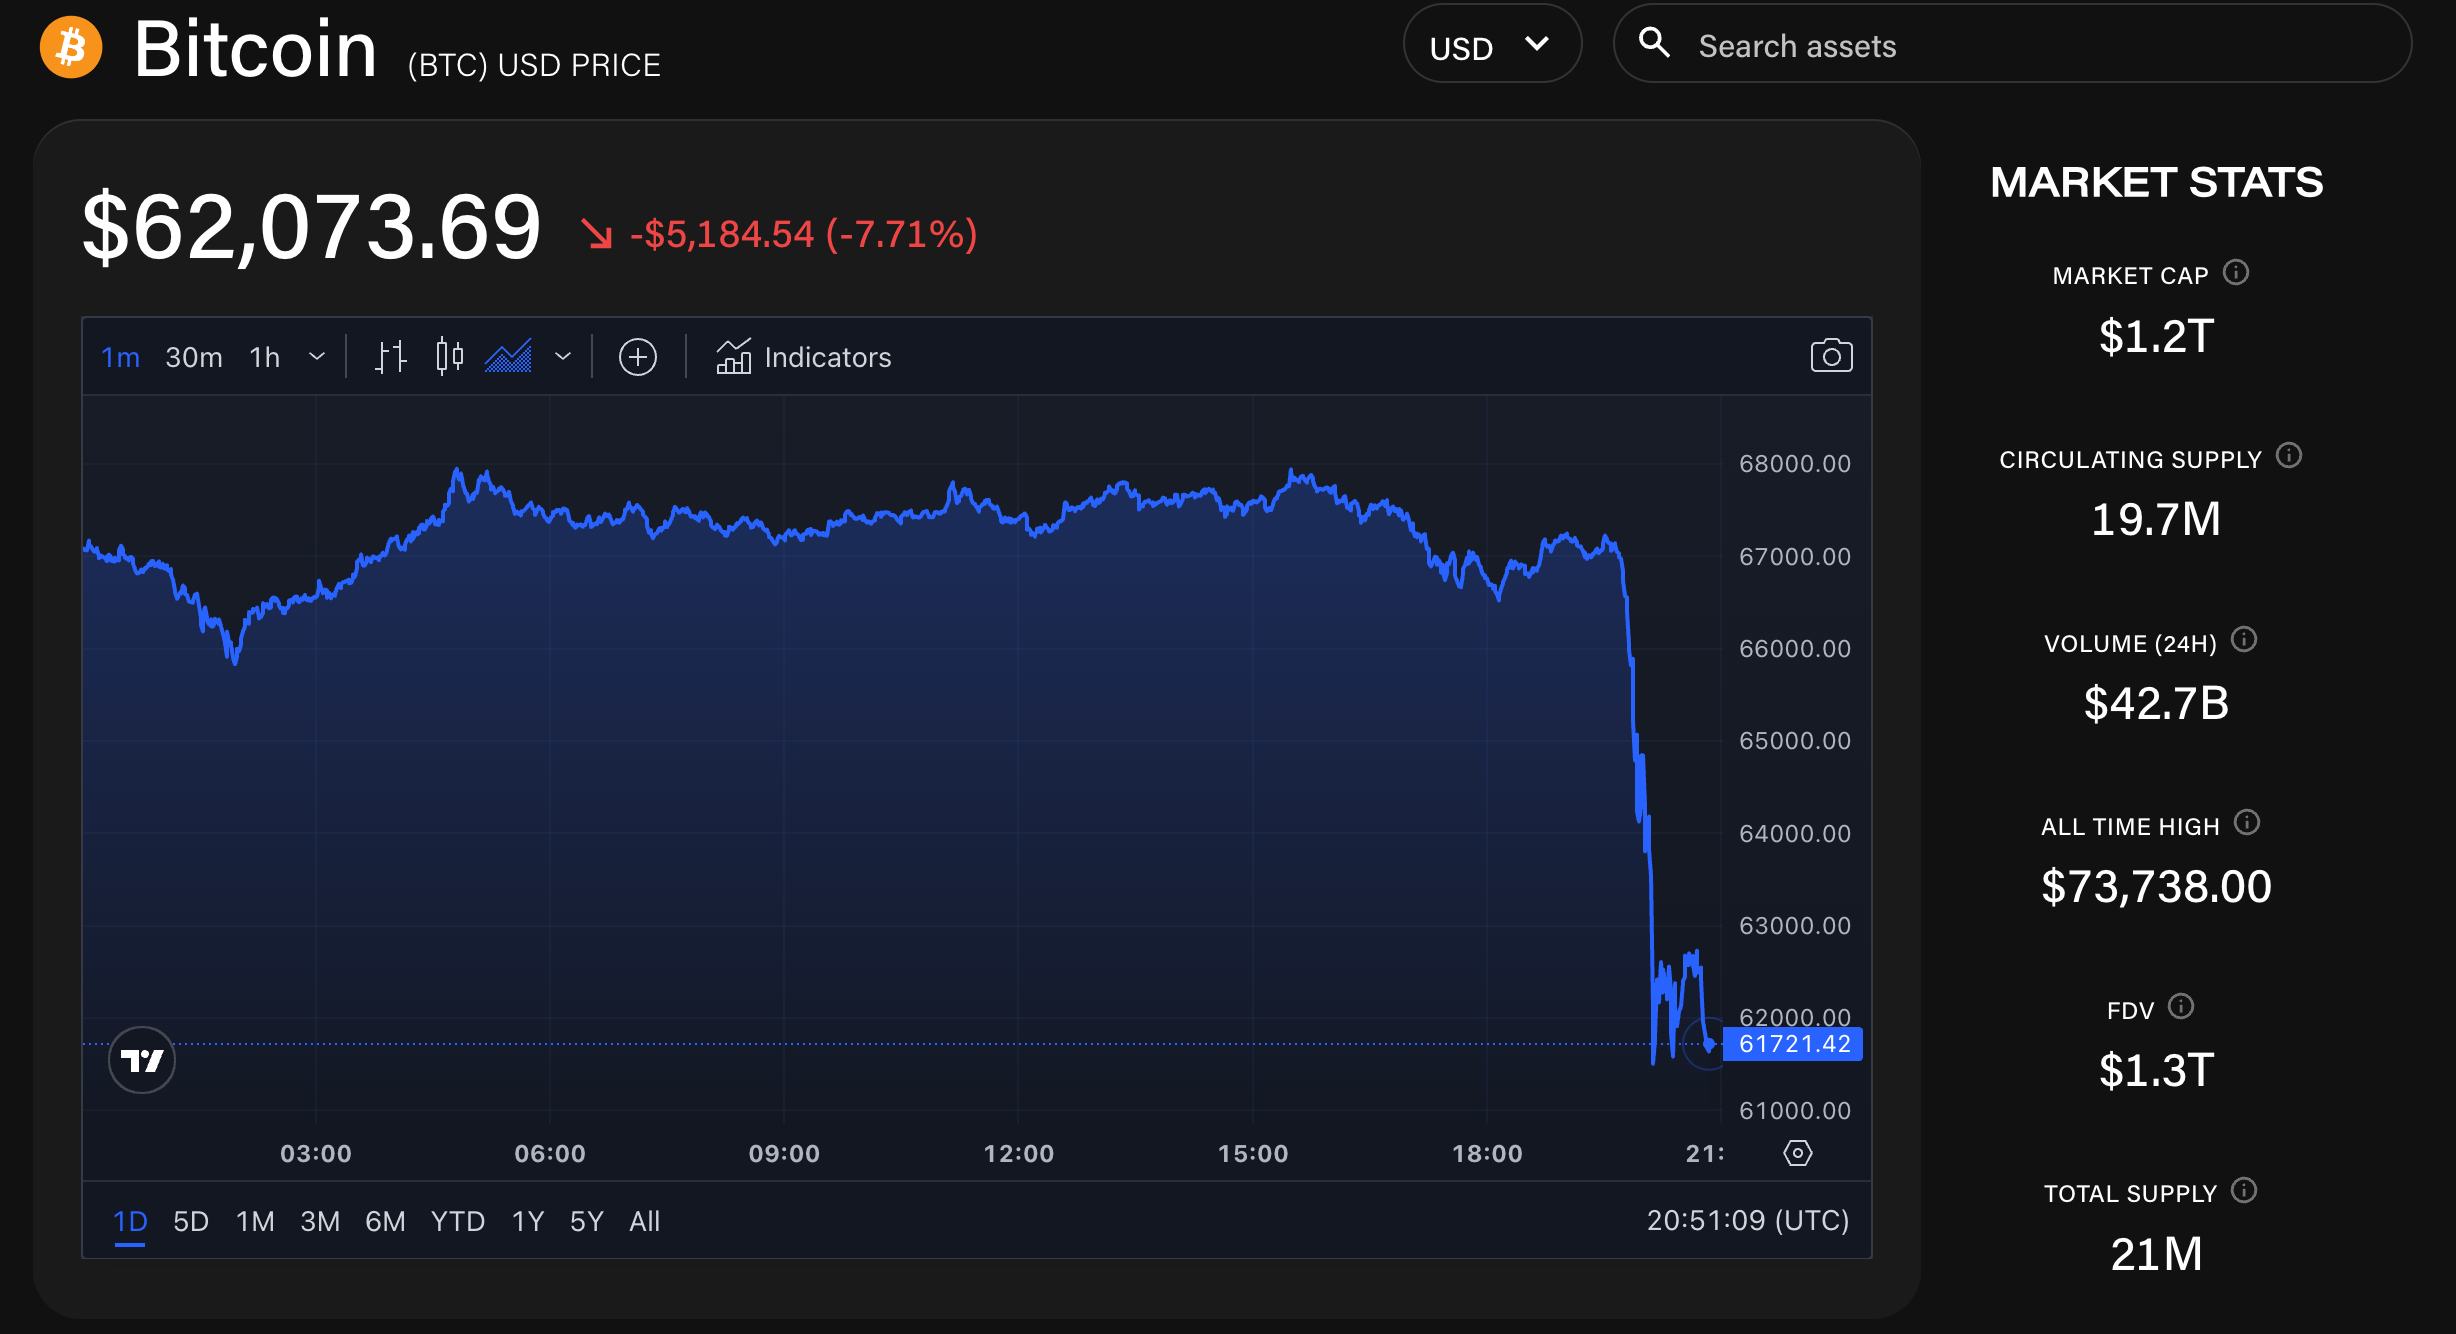Click the Search assets input field
This screenshot has width=2456, height=1334.
(x=2040, y=46)
